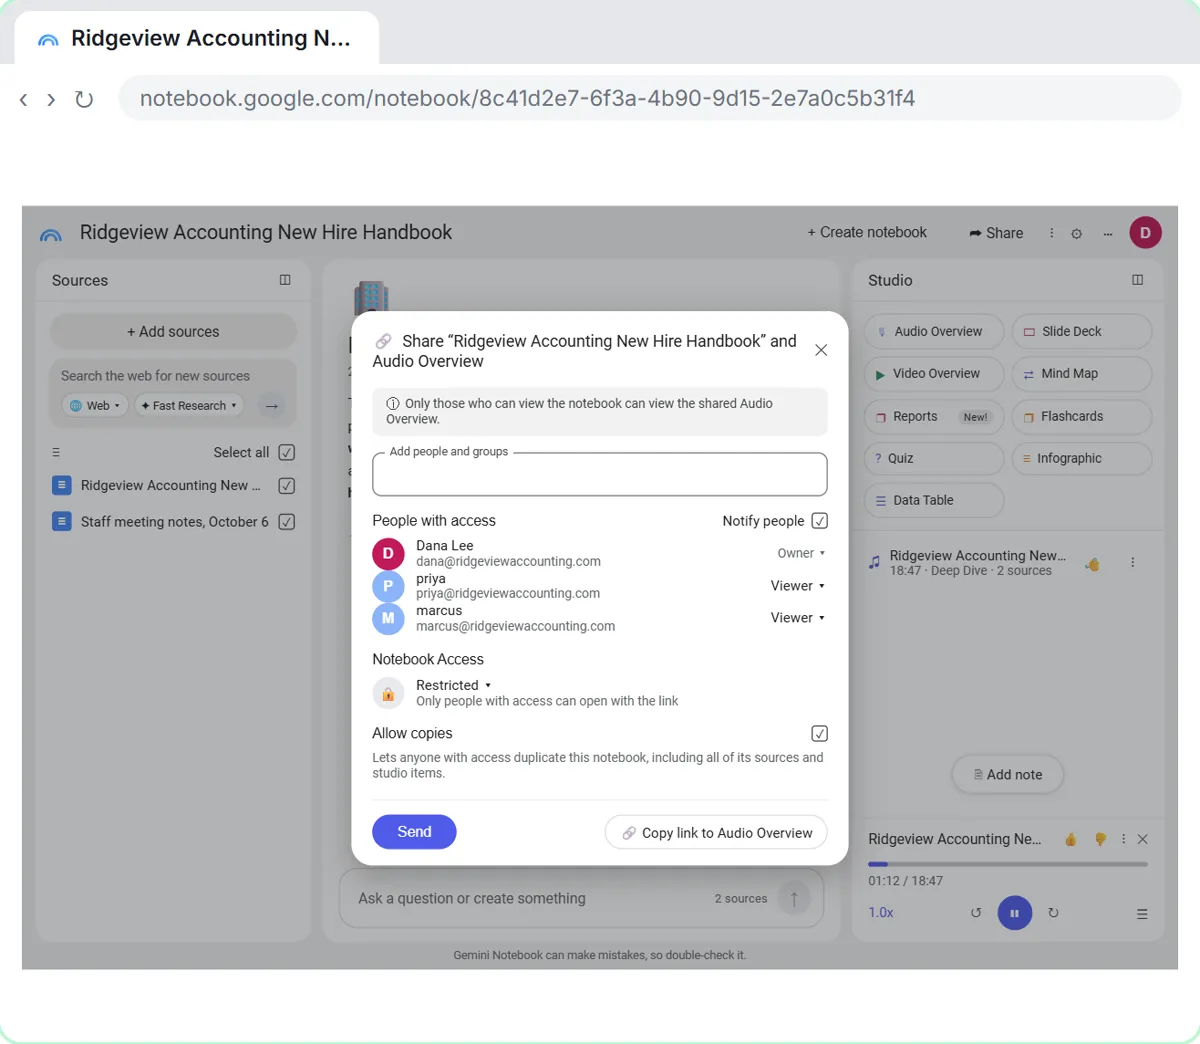Click + Create notebook
The height and width of the screenshot is (1044, 1200).
point(867,232)
